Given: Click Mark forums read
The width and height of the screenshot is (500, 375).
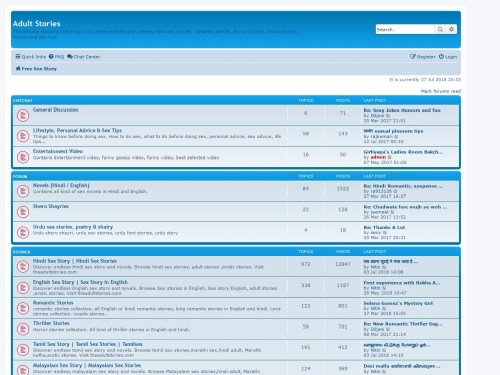Looking at the screenshot, I should 441,91.
